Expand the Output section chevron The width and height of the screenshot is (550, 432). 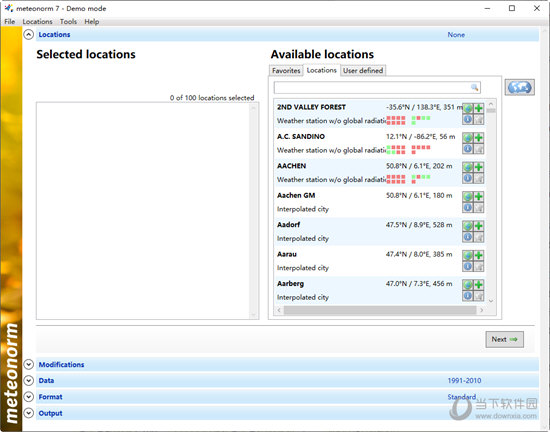pyautogui.click(x=28, y=413)
